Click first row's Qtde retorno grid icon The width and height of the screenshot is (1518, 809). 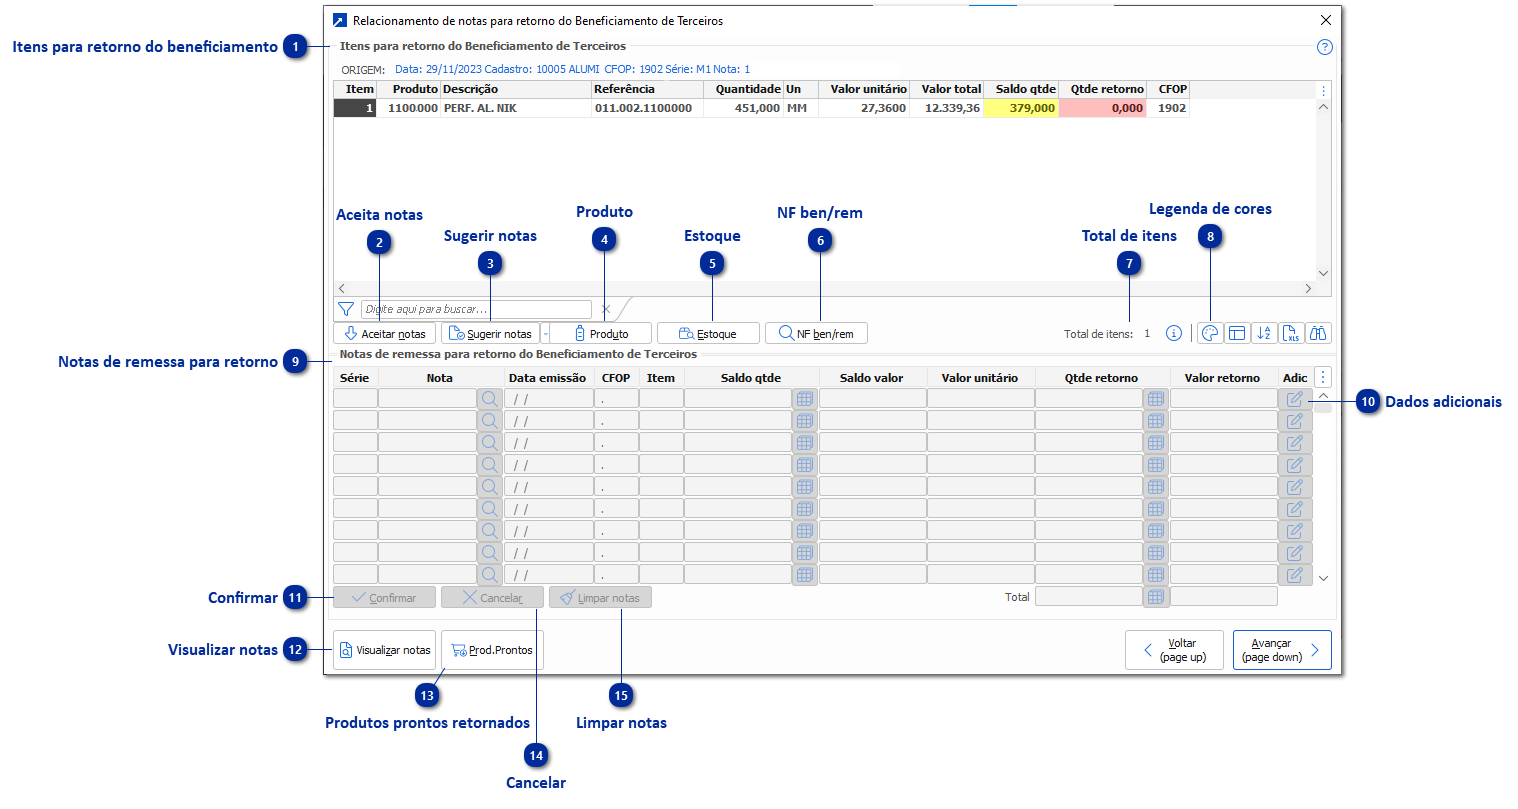1156,399
